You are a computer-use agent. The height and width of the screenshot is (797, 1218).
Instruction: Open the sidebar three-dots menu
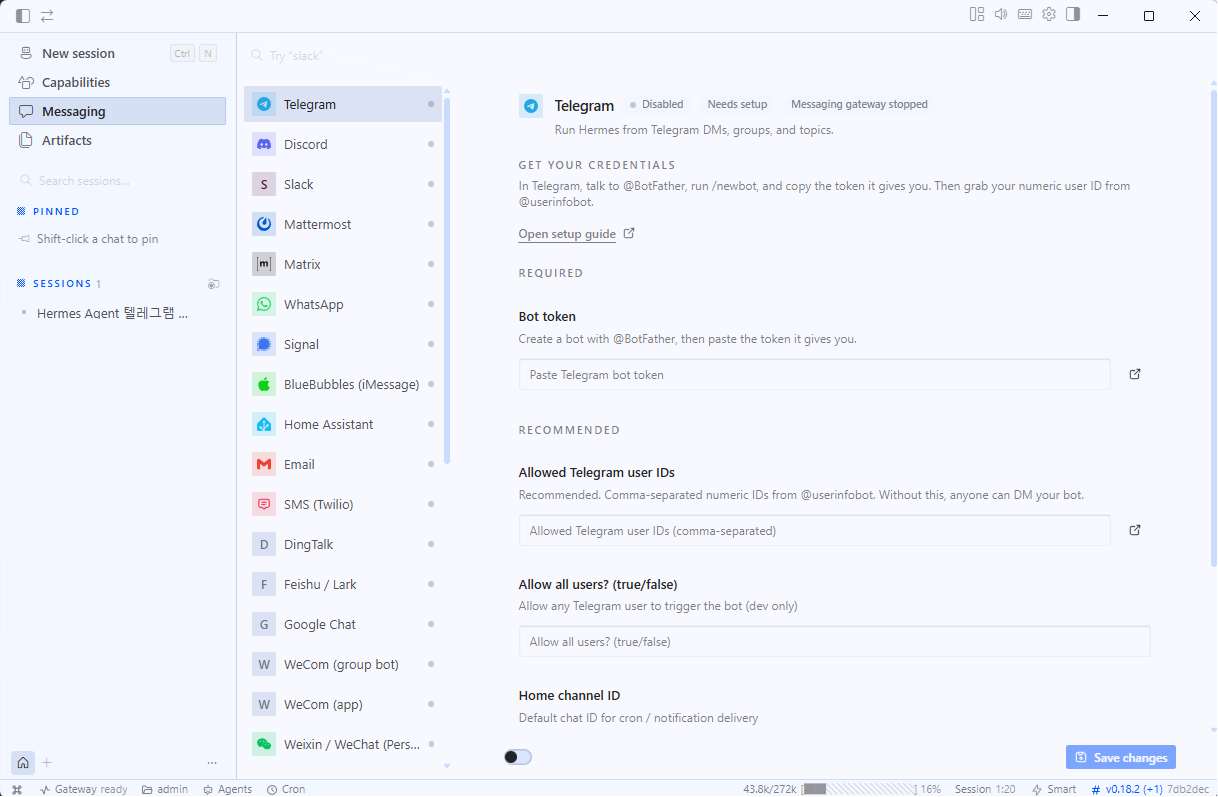[212, 762]
